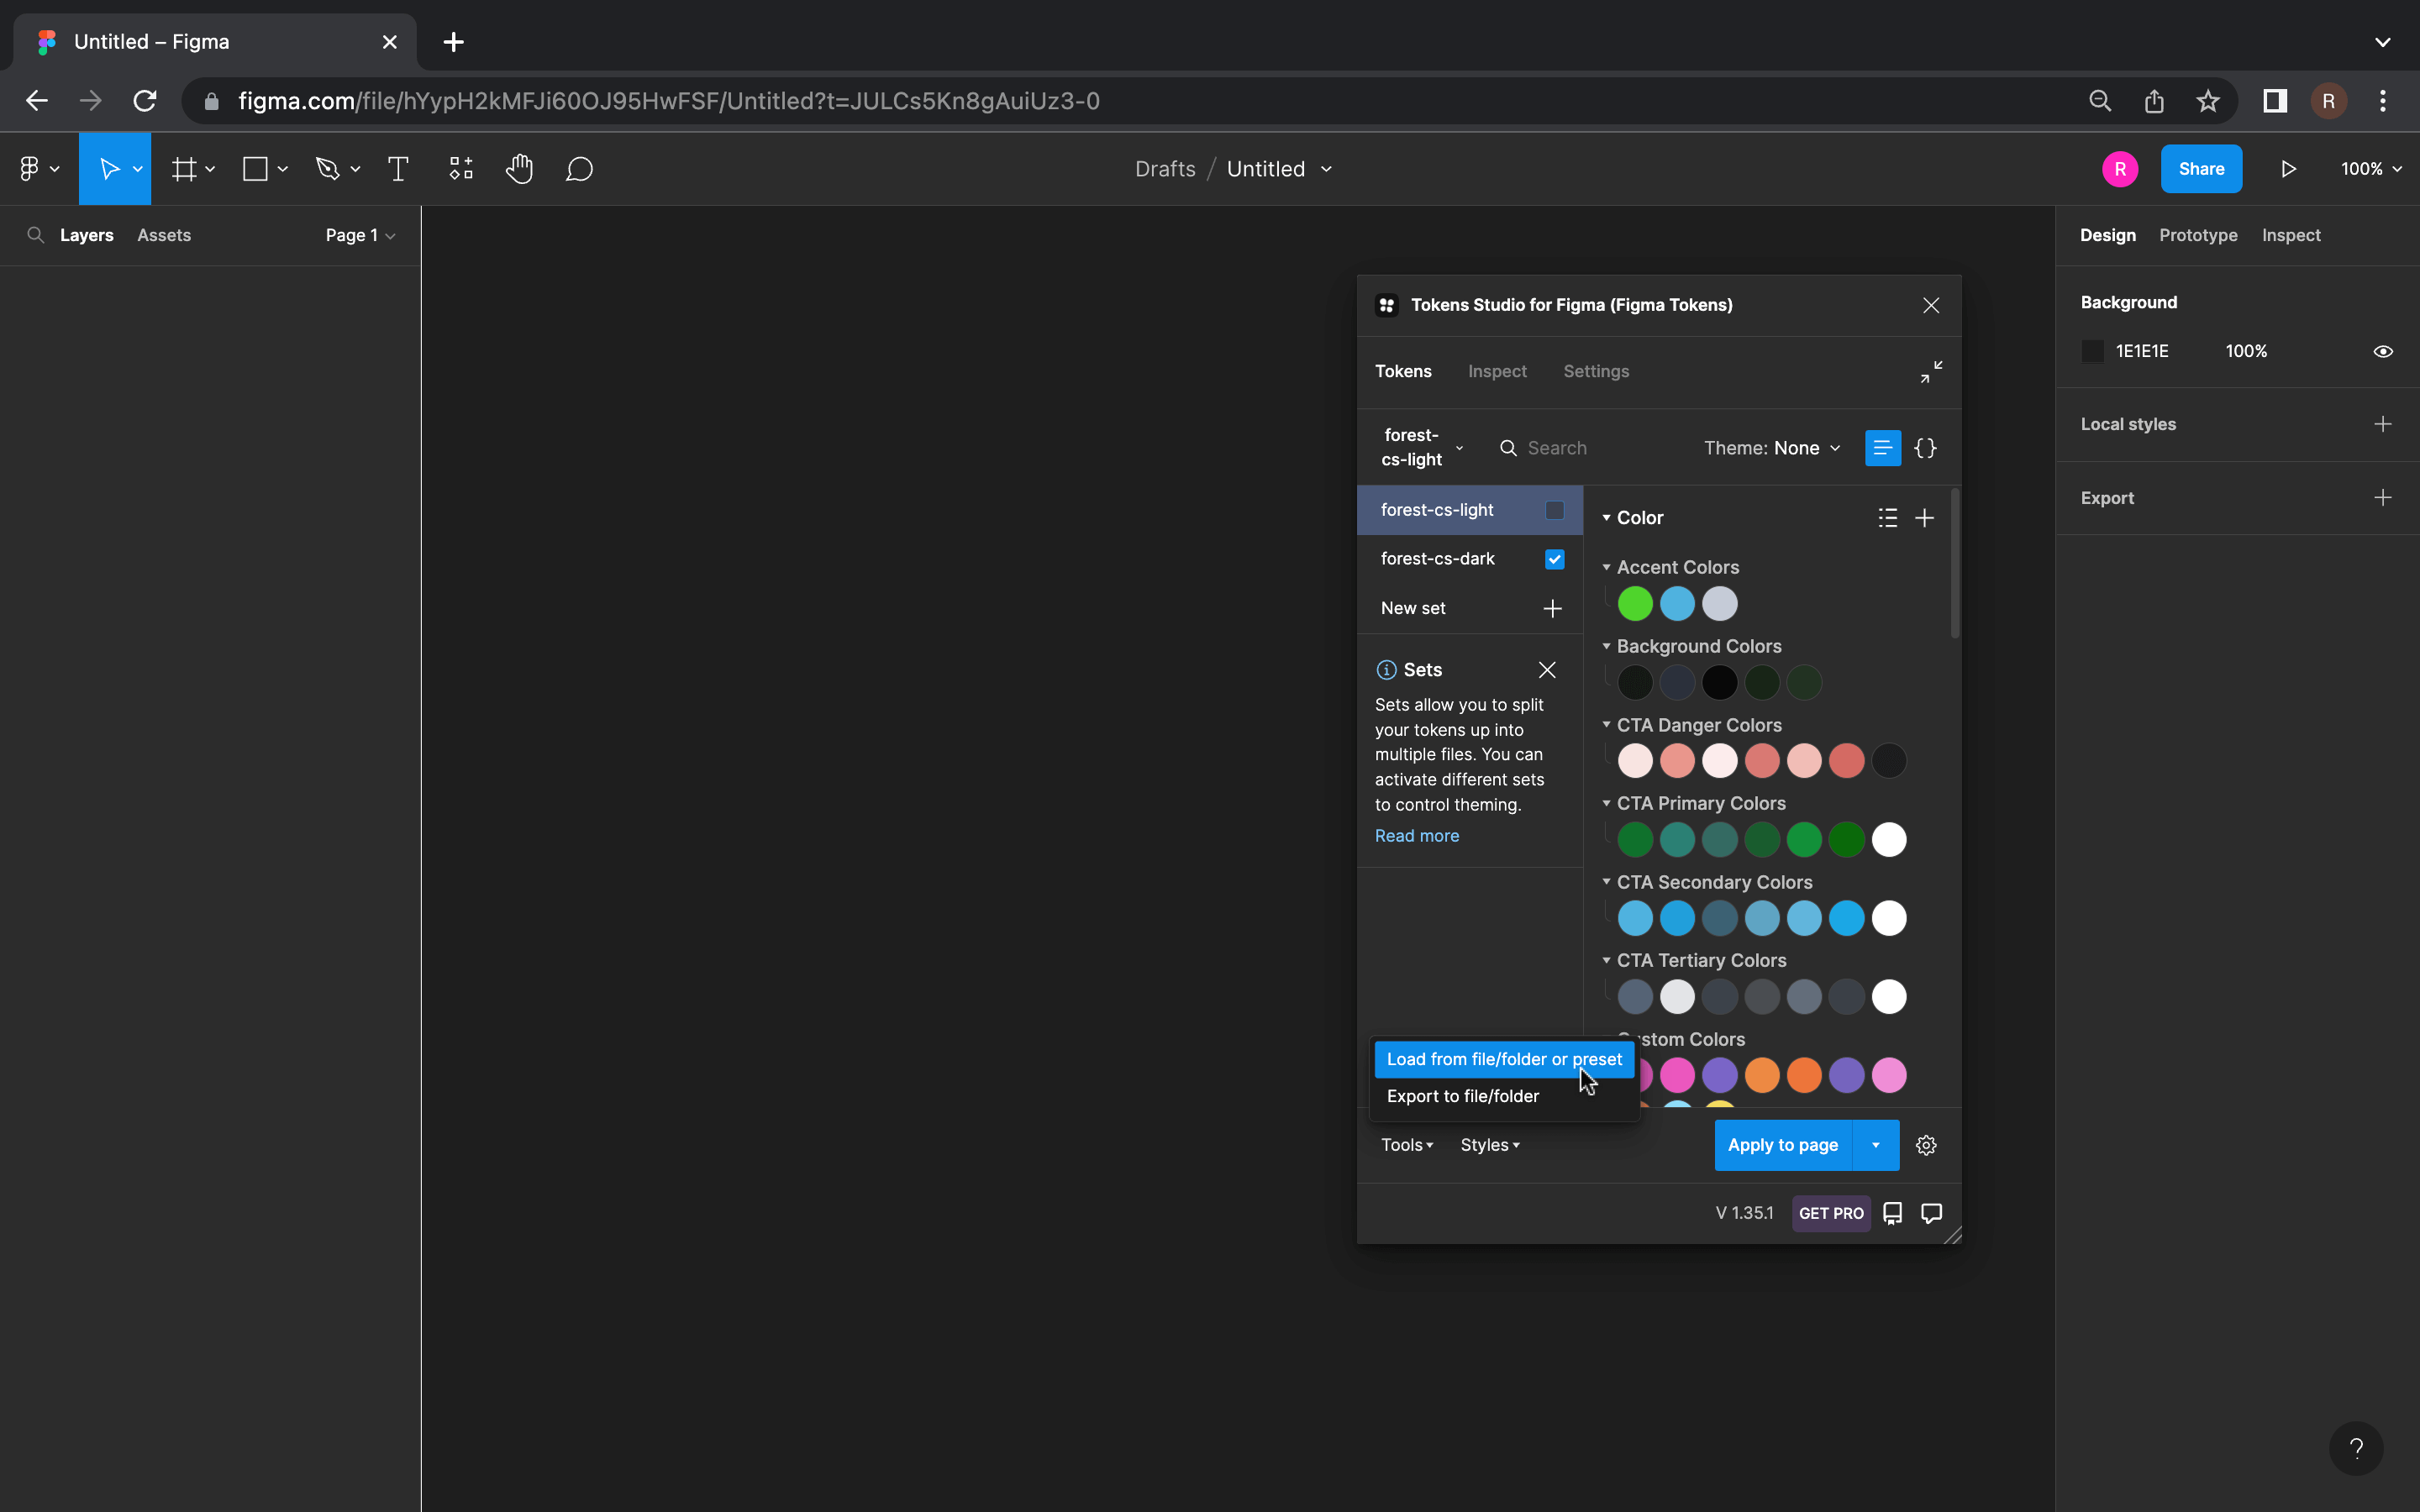
Task: Add a Local style with plus
Action: pos(2383,424)
